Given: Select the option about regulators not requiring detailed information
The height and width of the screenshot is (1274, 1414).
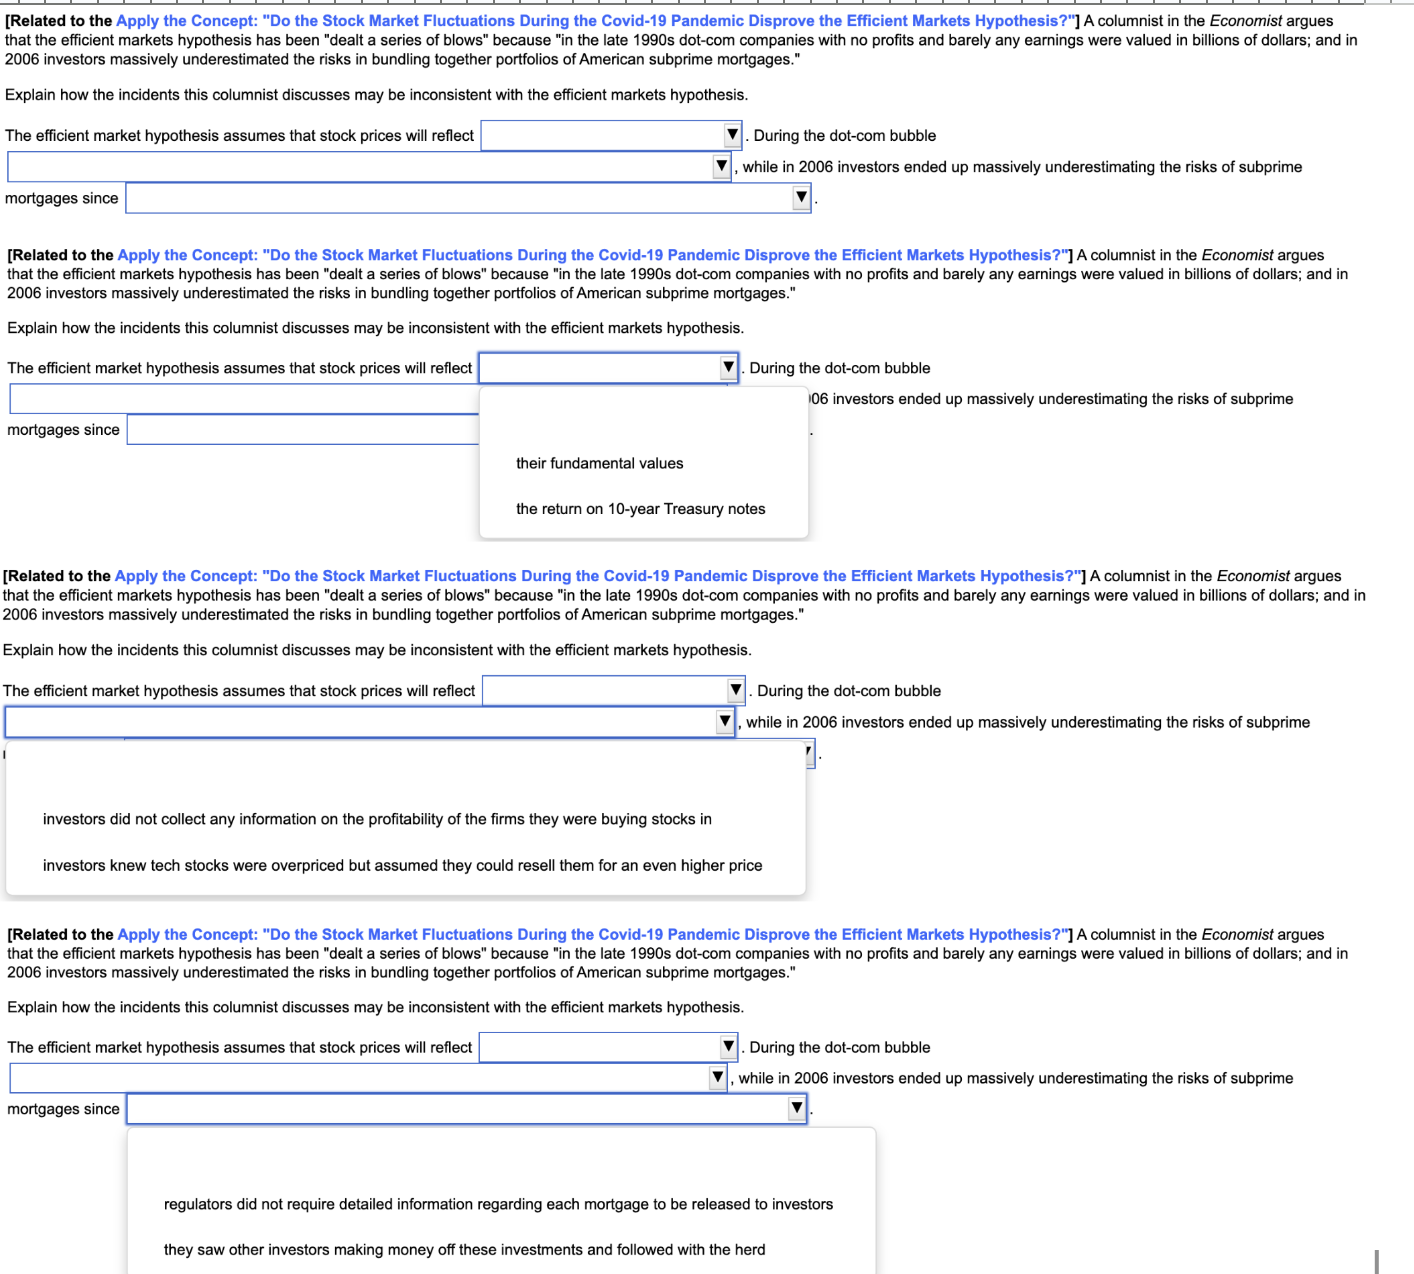Looking at the screenshot, I should (499, 1204).
